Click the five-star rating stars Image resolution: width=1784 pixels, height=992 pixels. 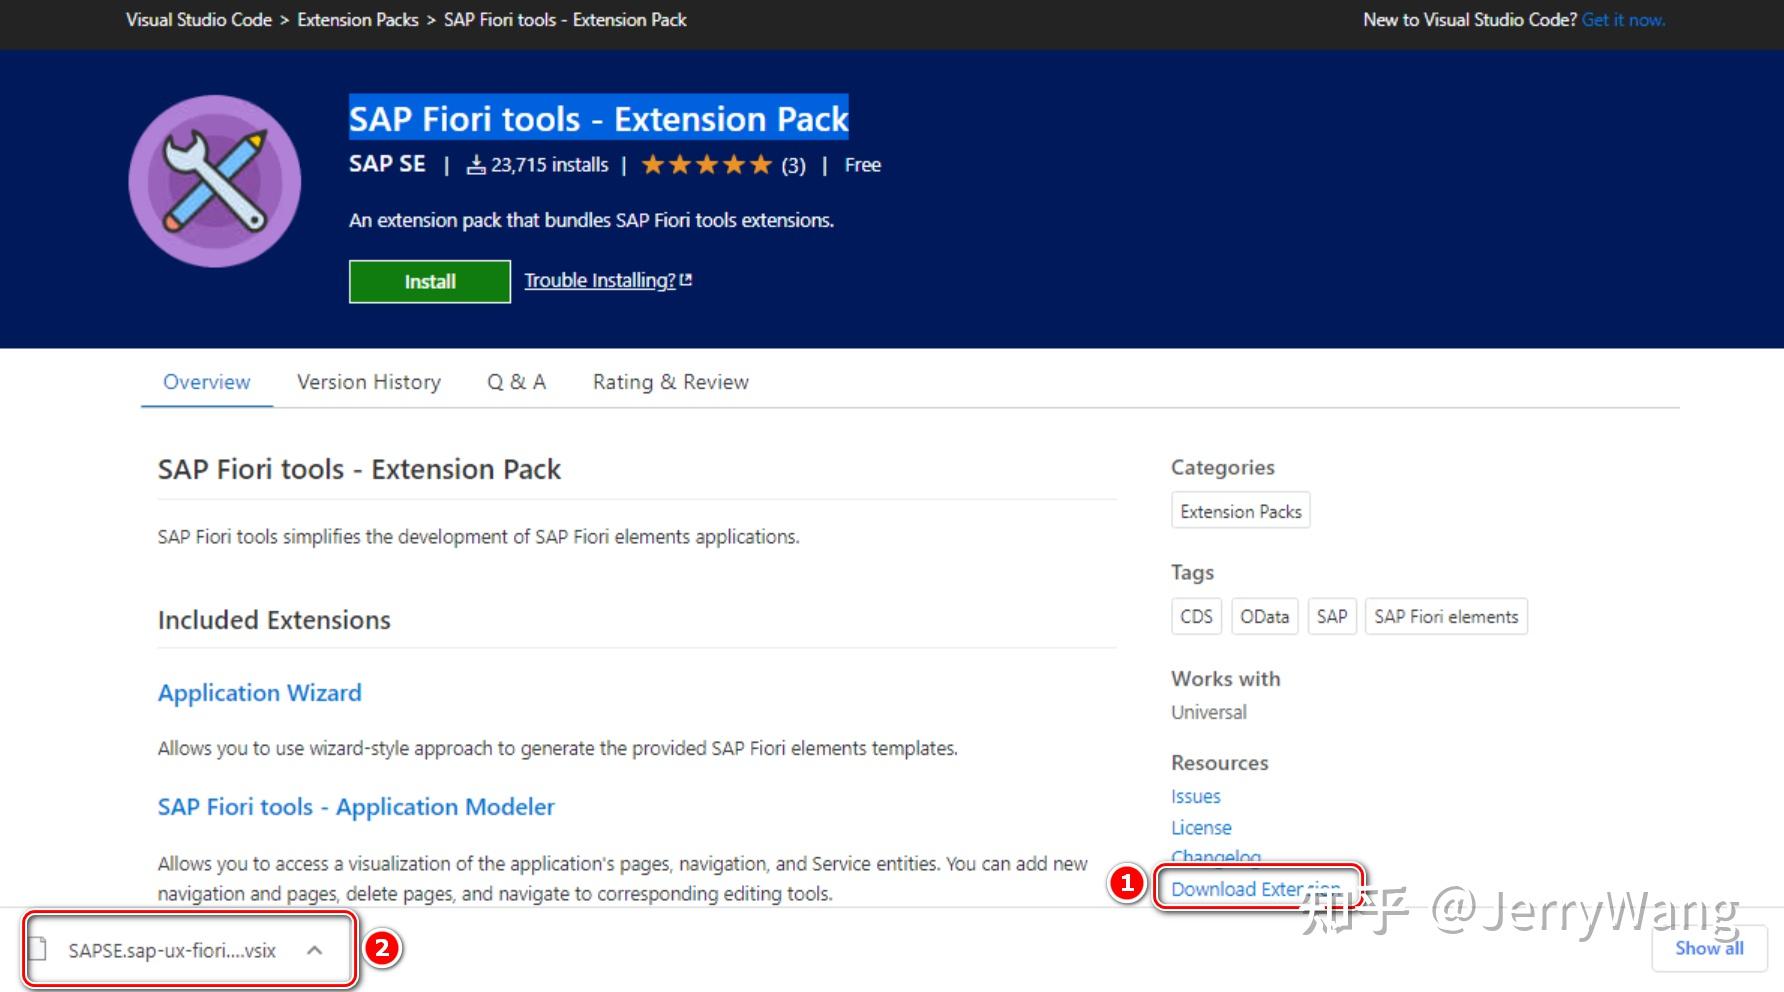point(707,164)
